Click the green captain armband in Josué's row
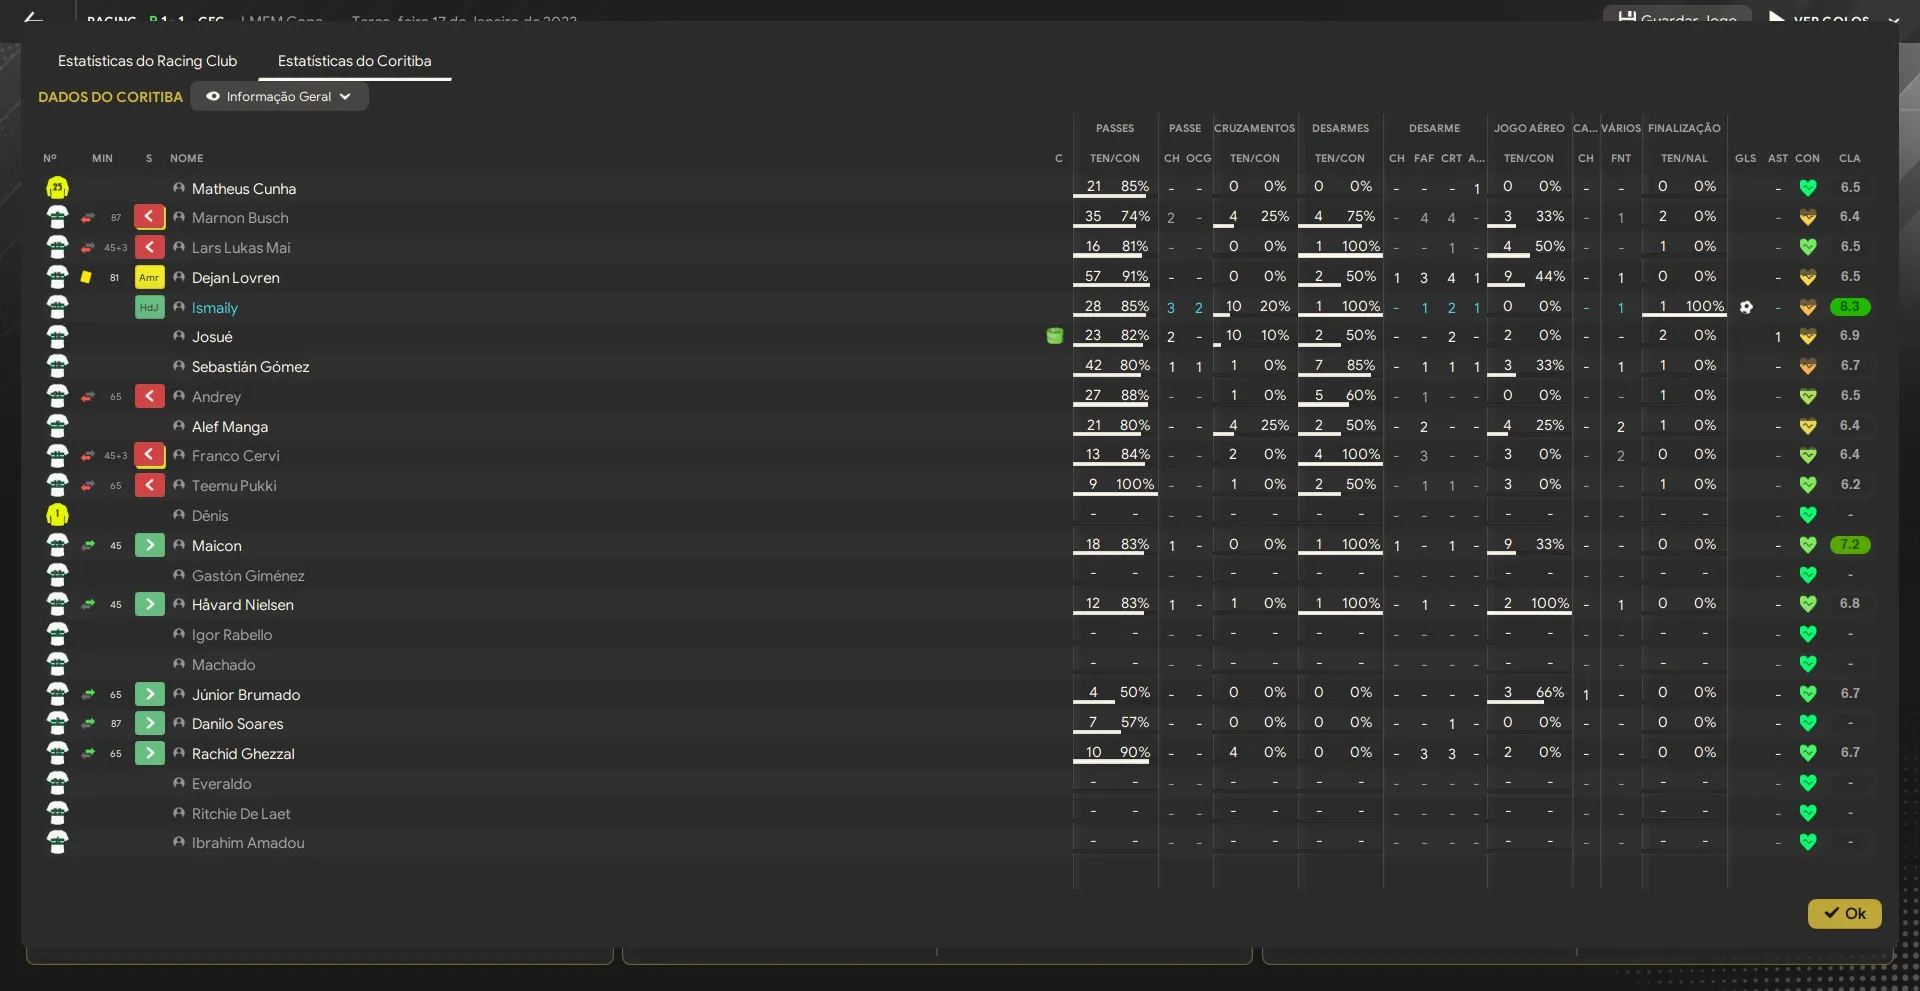This screenshot has height=991, width=1920. point(1054,336)
